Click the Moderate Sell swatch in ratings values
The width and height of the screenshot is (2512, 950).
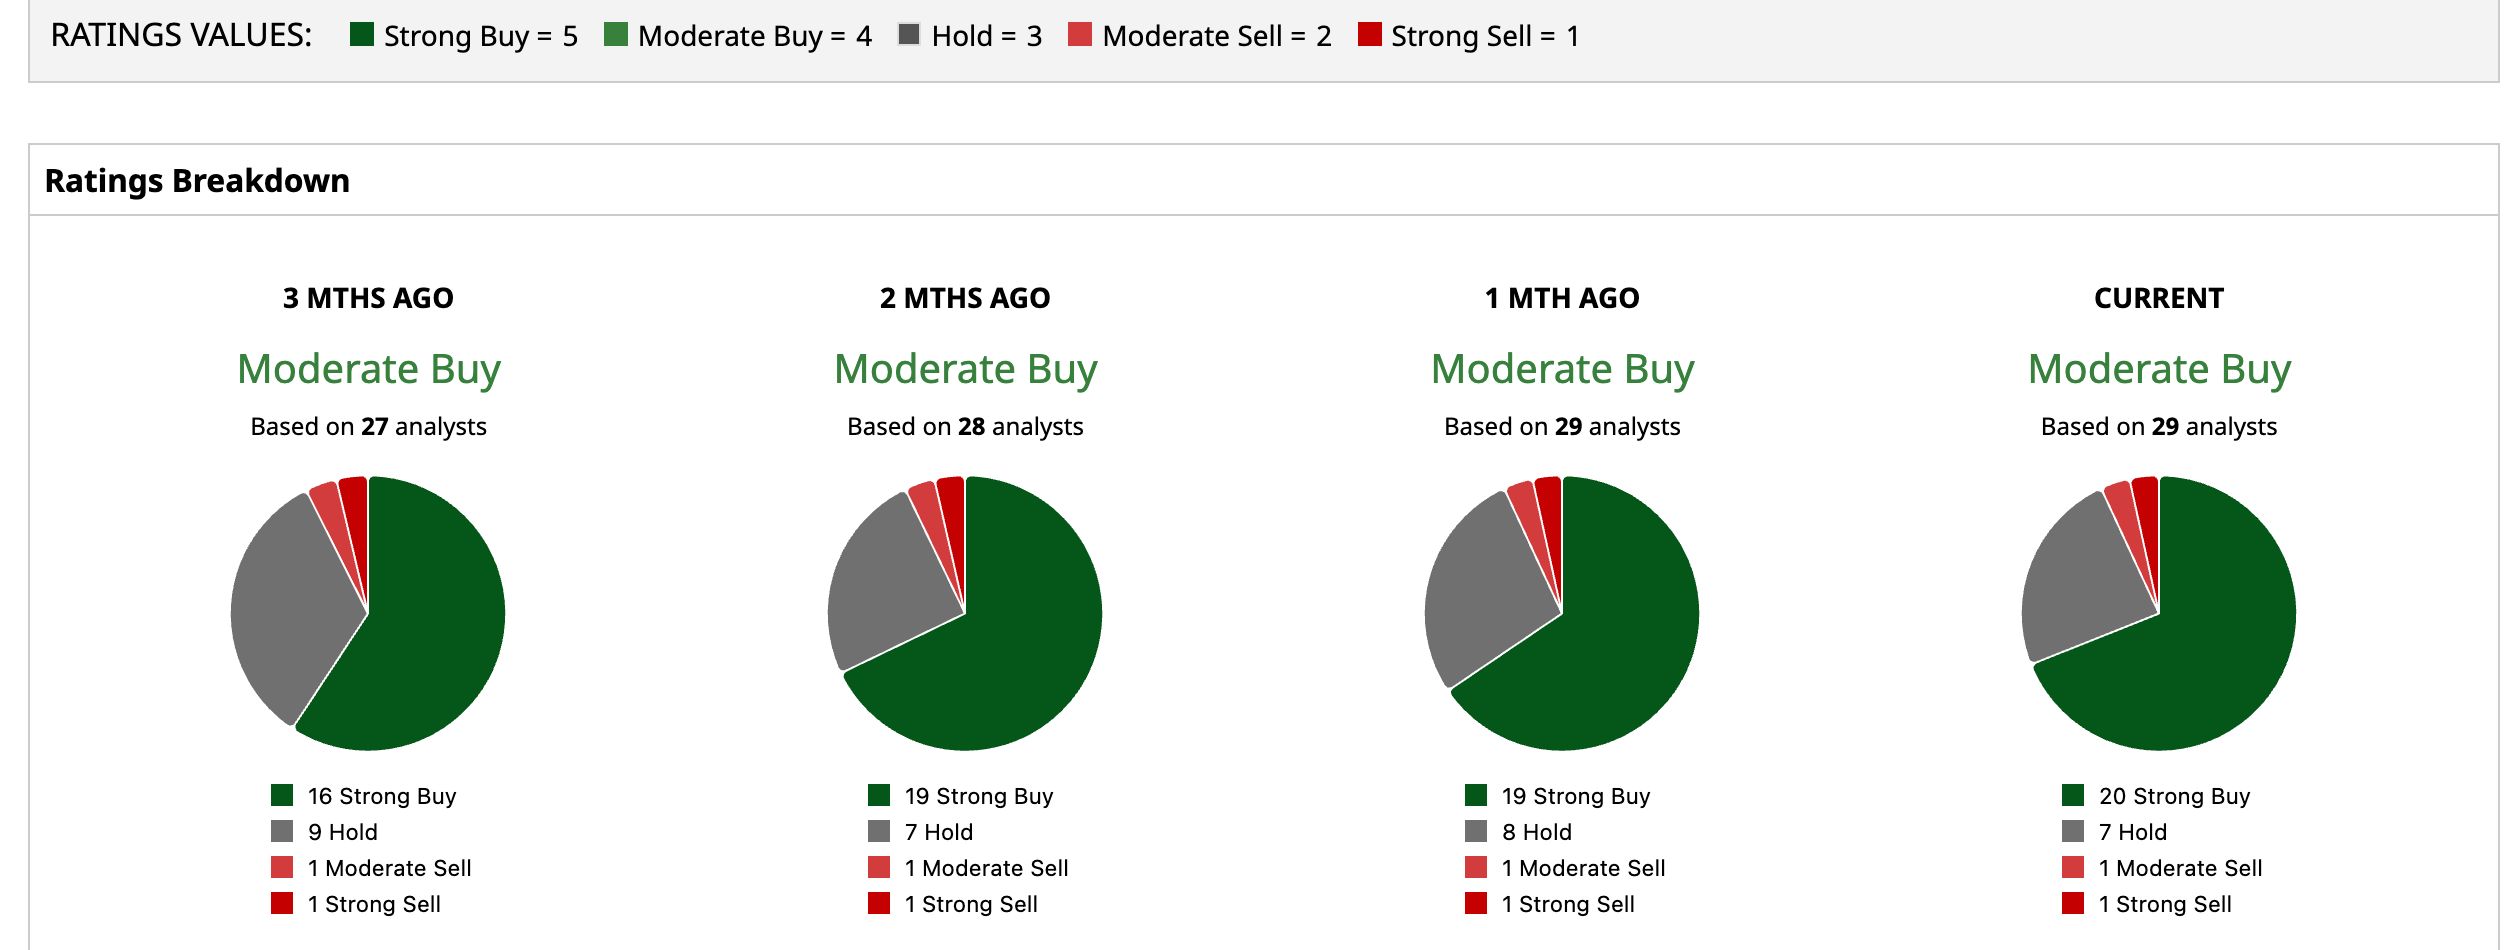[x=1080, y=35]
